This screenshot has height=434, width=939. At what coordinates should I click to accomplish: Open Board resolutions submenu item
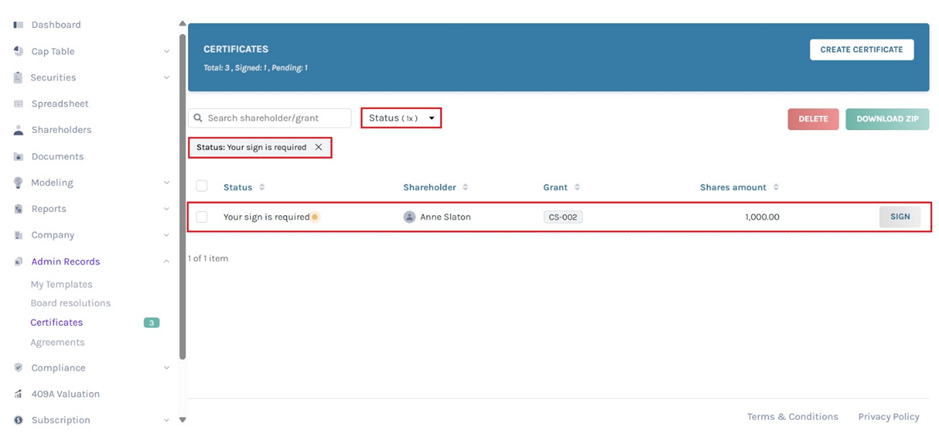click(70, 303)
